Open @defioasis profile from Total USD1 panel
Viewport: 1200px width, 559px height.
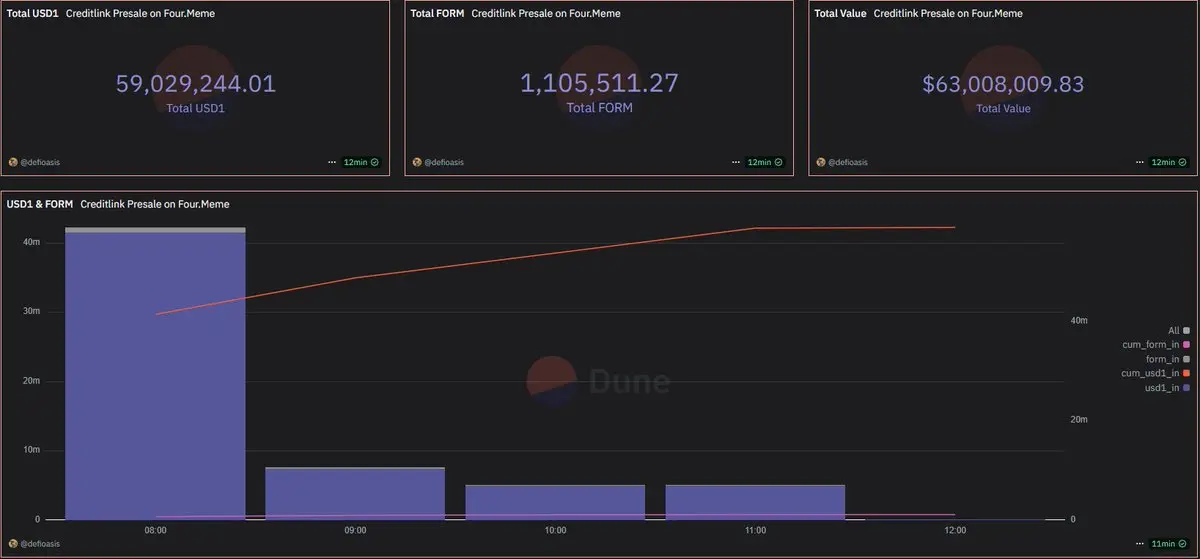point(40,162)
